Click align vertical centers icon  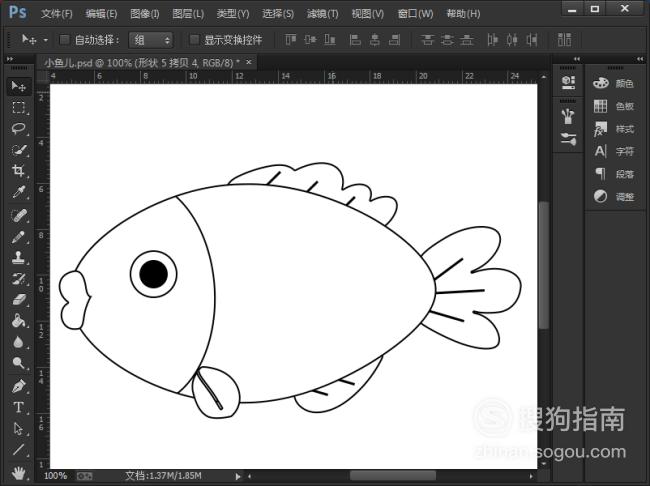tap(310, 40)
